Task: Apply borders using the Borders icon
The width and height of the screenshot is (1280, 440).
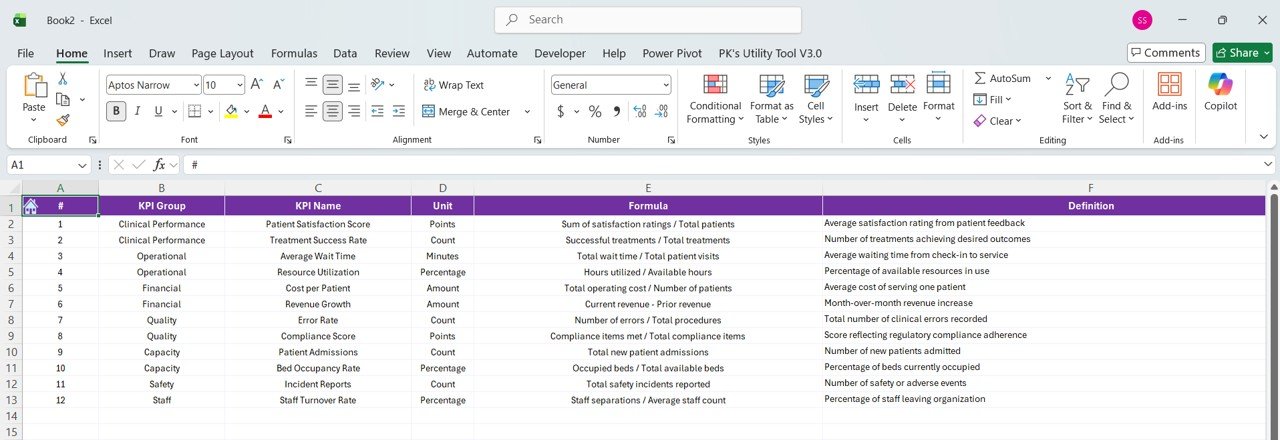Action: (x=195, y=111)
